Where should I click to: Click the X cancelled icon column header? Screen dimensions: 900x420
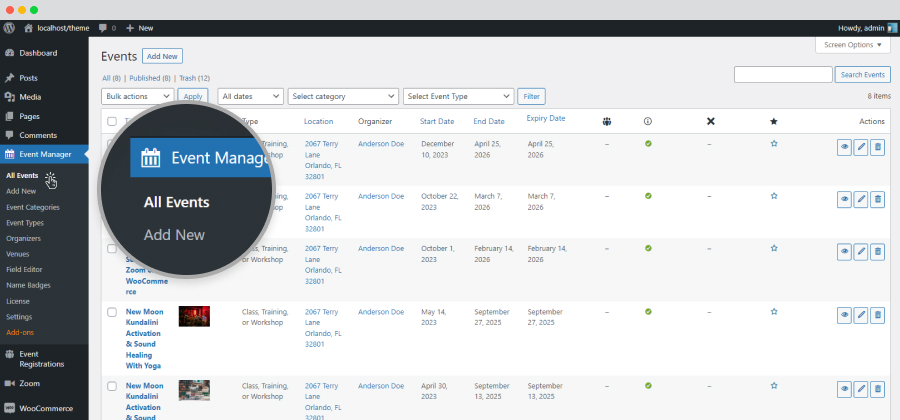pos(711,121)
